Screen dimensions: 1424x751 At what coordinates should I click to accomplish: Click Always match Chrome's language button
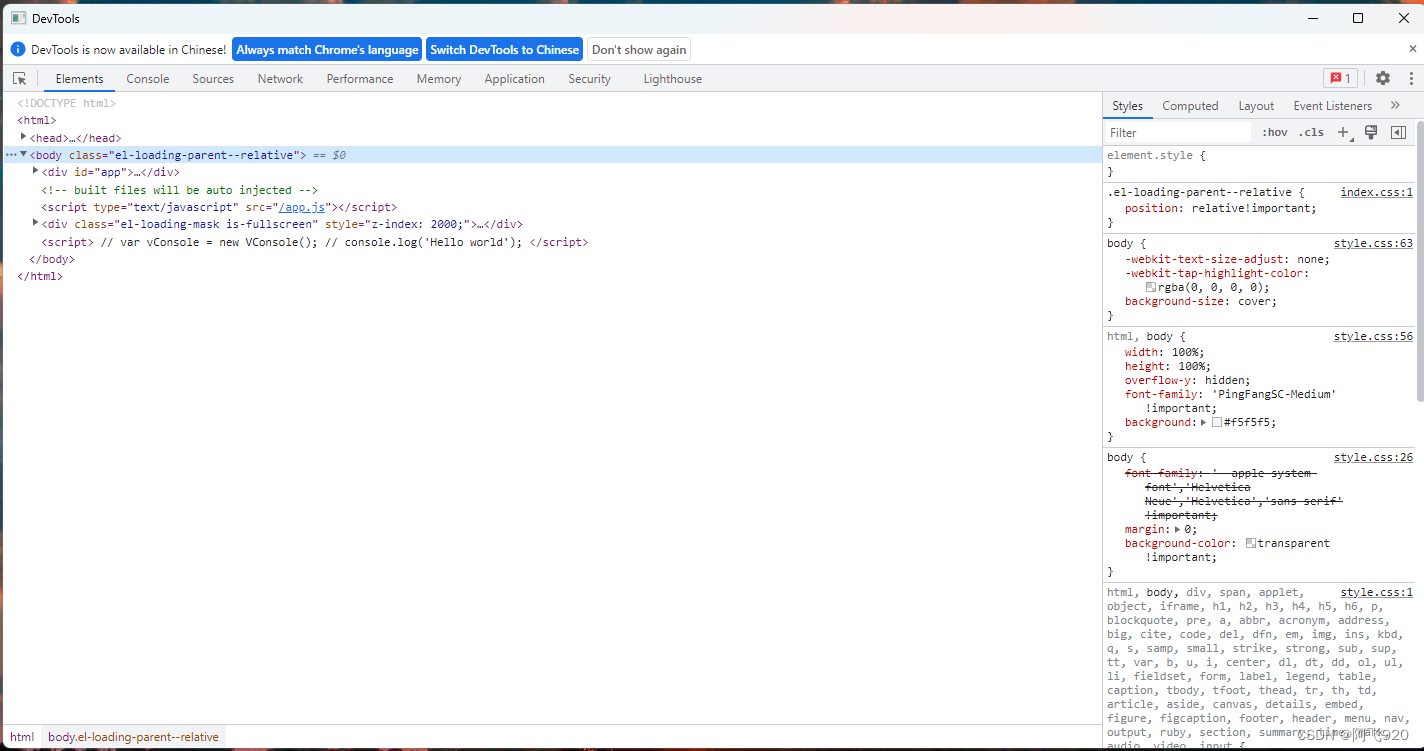pos(327,50)
